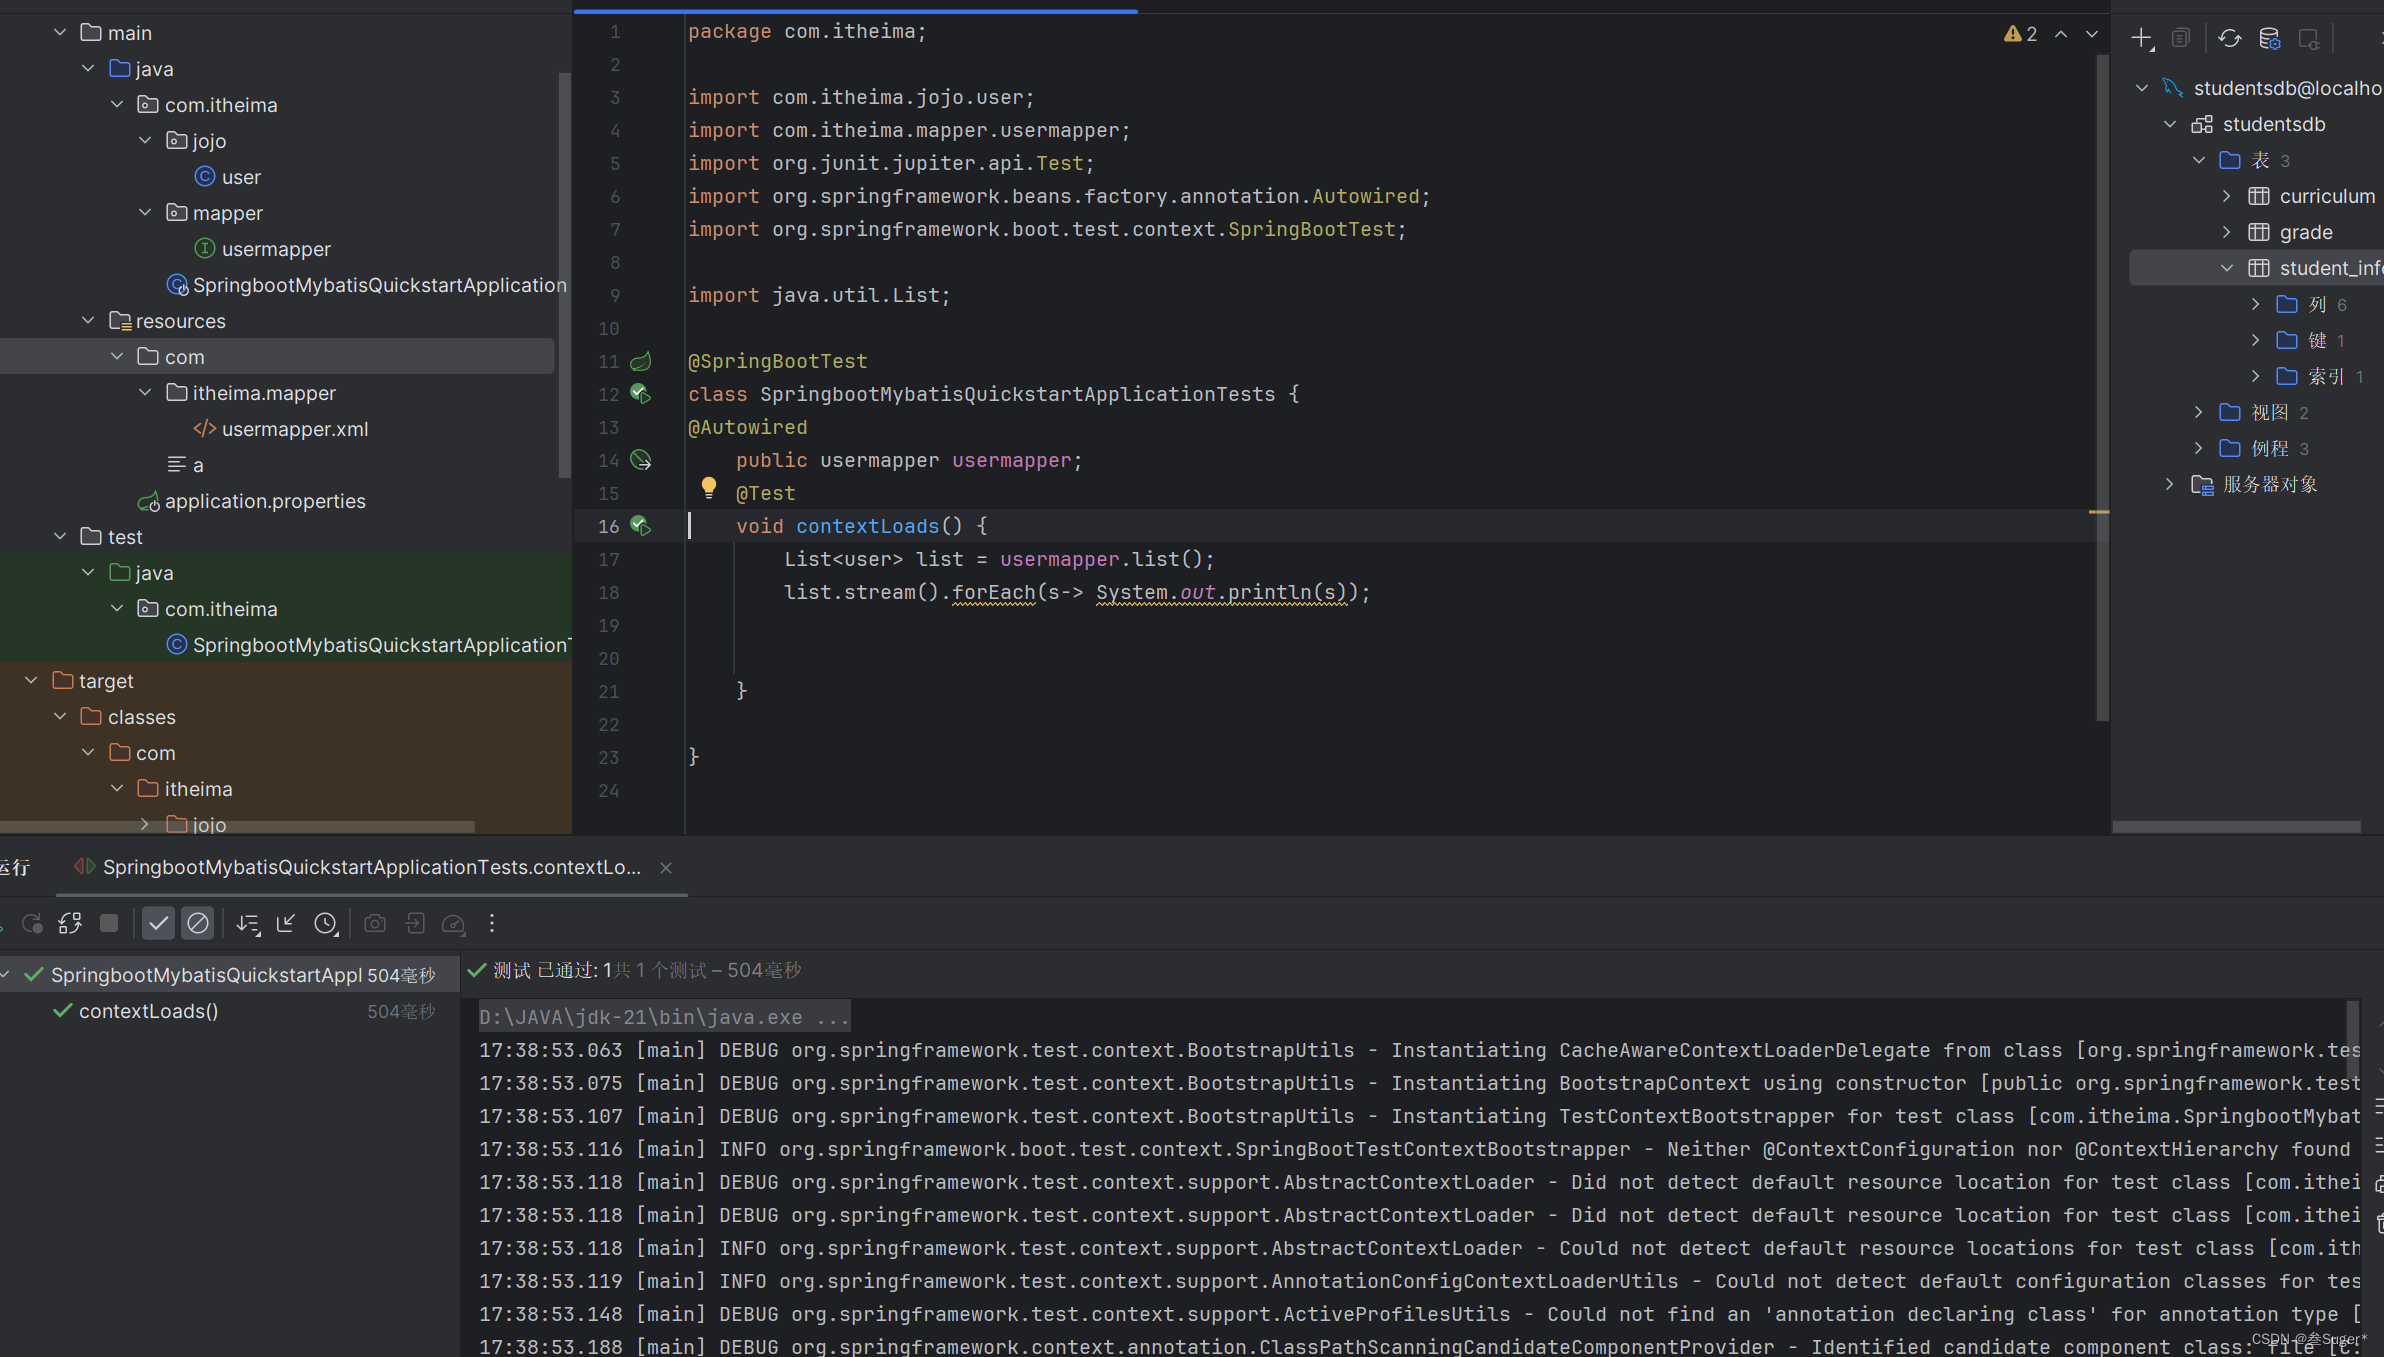Expand the 视图 folder in database
Image resolution: width=2384 pixels, height=1357 pixels.
click(2198, 412)
